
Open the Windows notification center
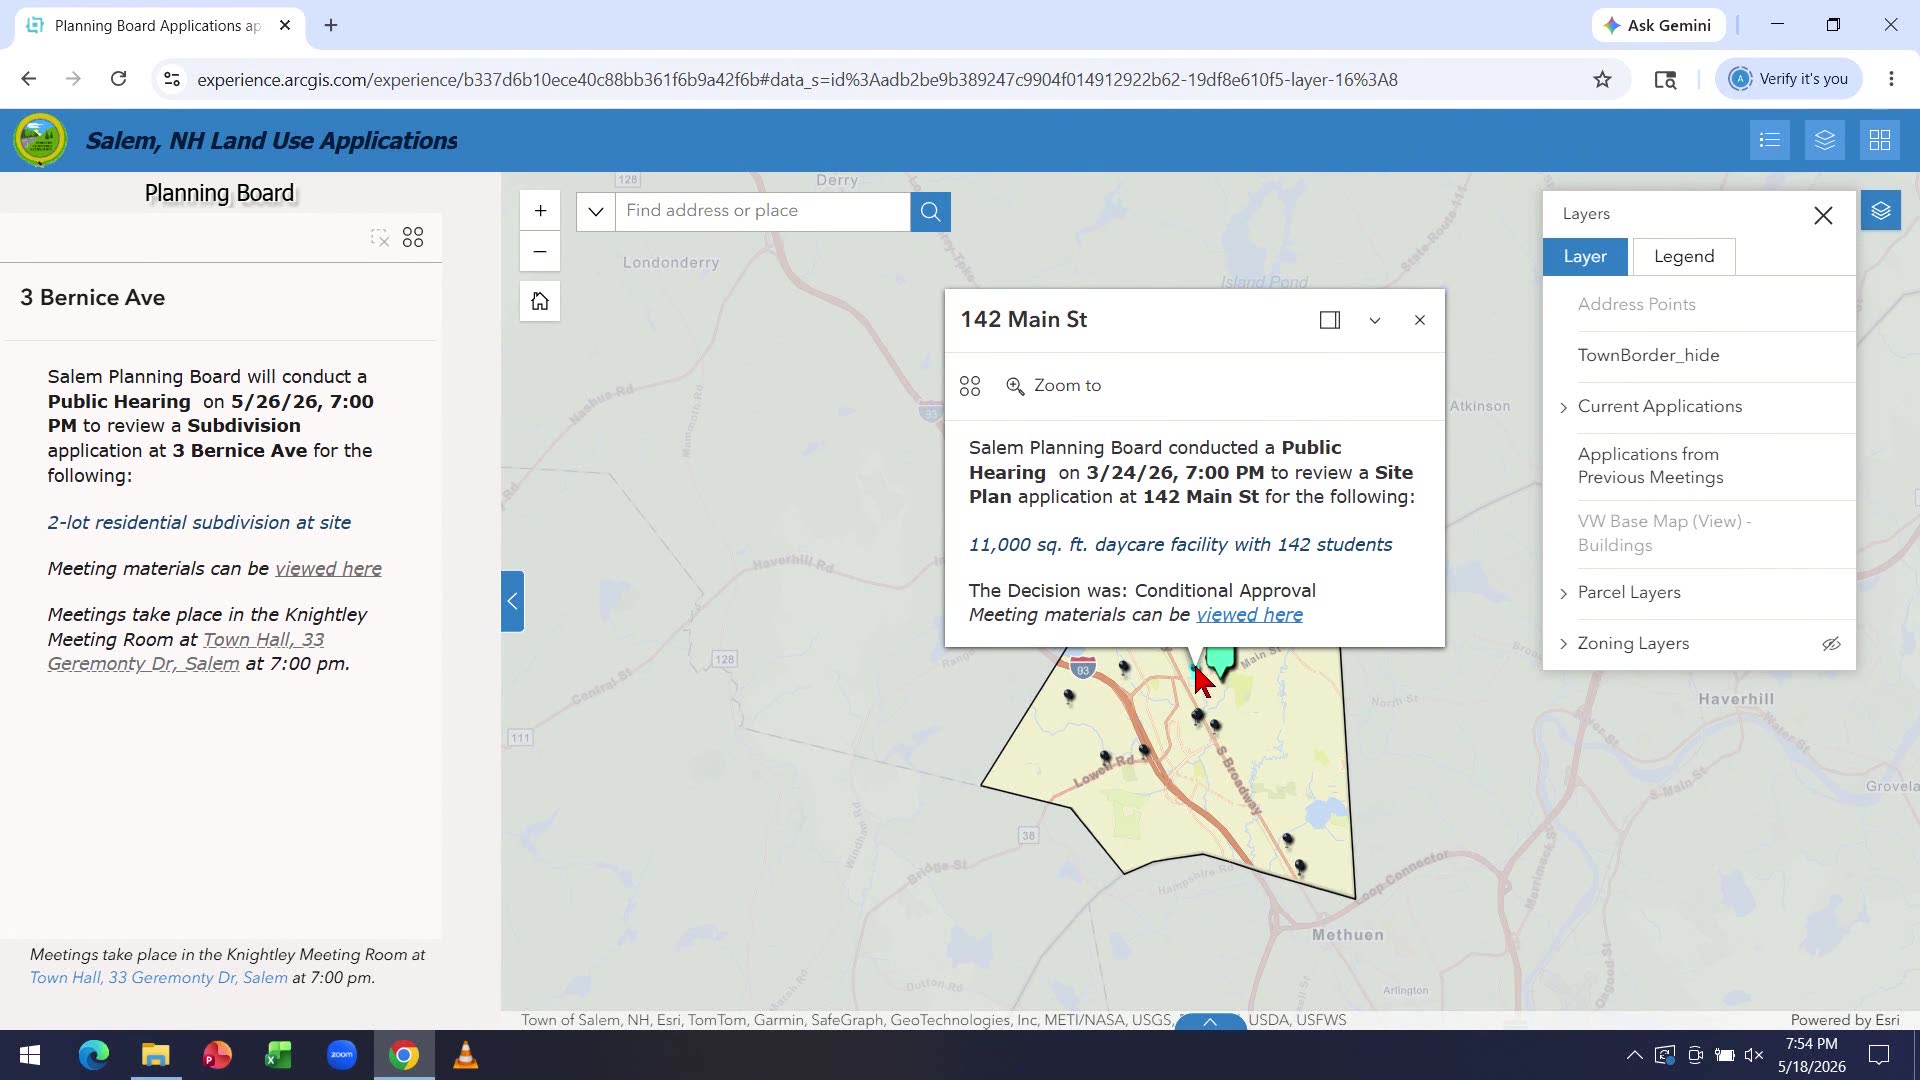[x=1879, y=1055]
